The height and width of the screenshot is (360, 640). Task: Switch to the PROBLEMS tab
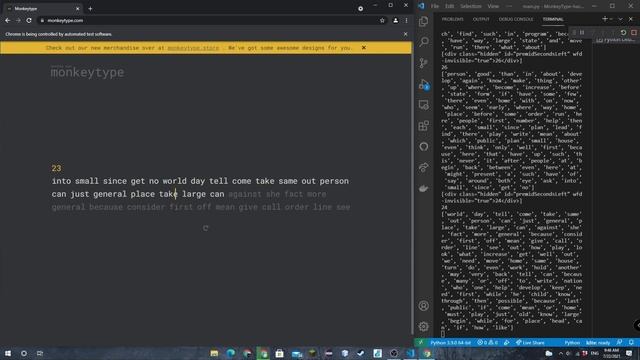tap(452, 19)
